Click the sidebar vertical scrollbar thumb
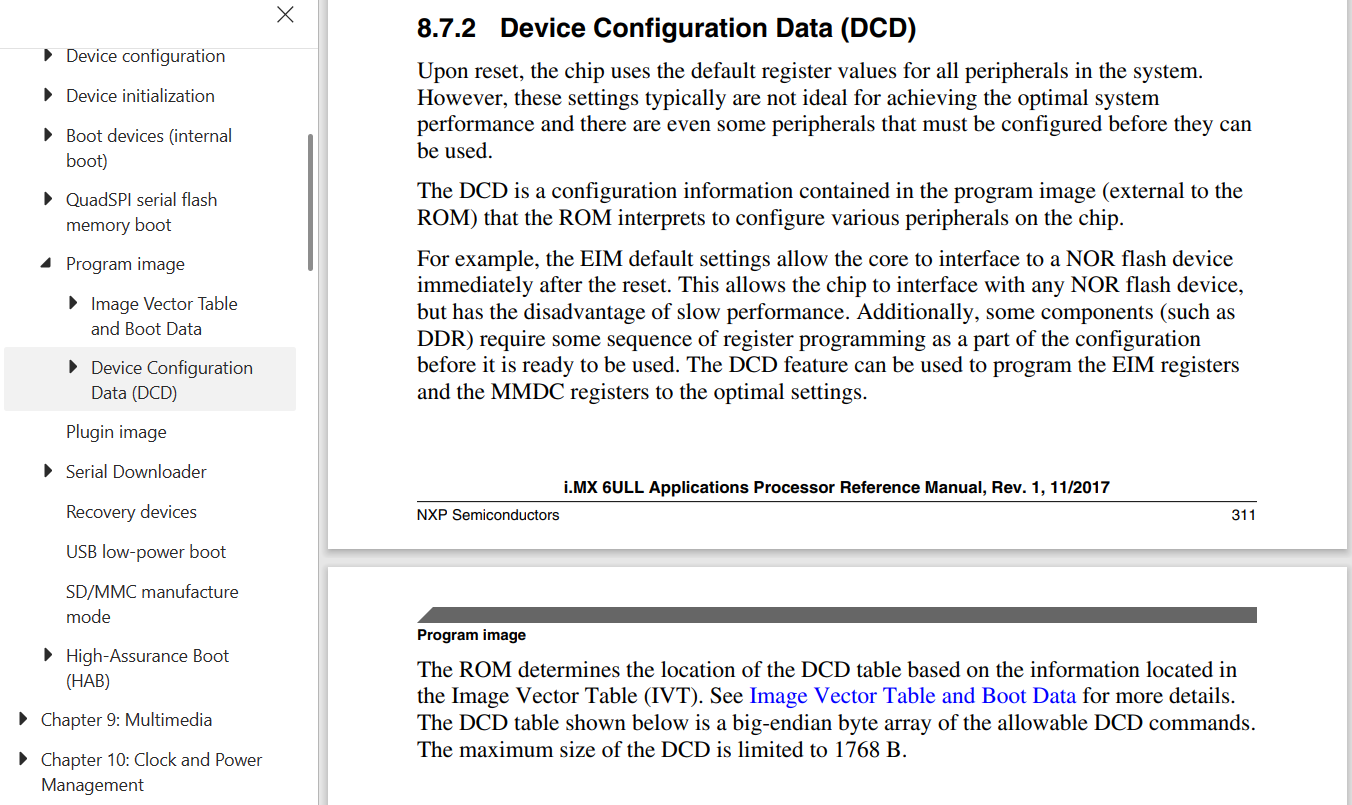The height and width of the screenshot is (805, 1352). (310, 202)
